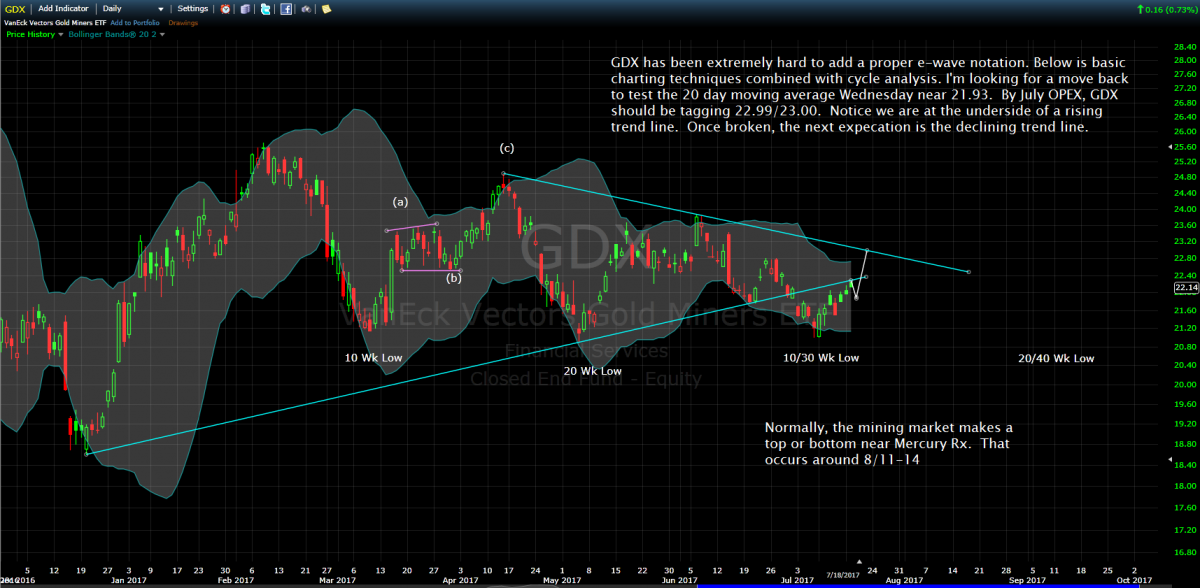Click the May 2017 label on time axis
The width and height of the screenshot is (1200, 588).
click(563, 579)
